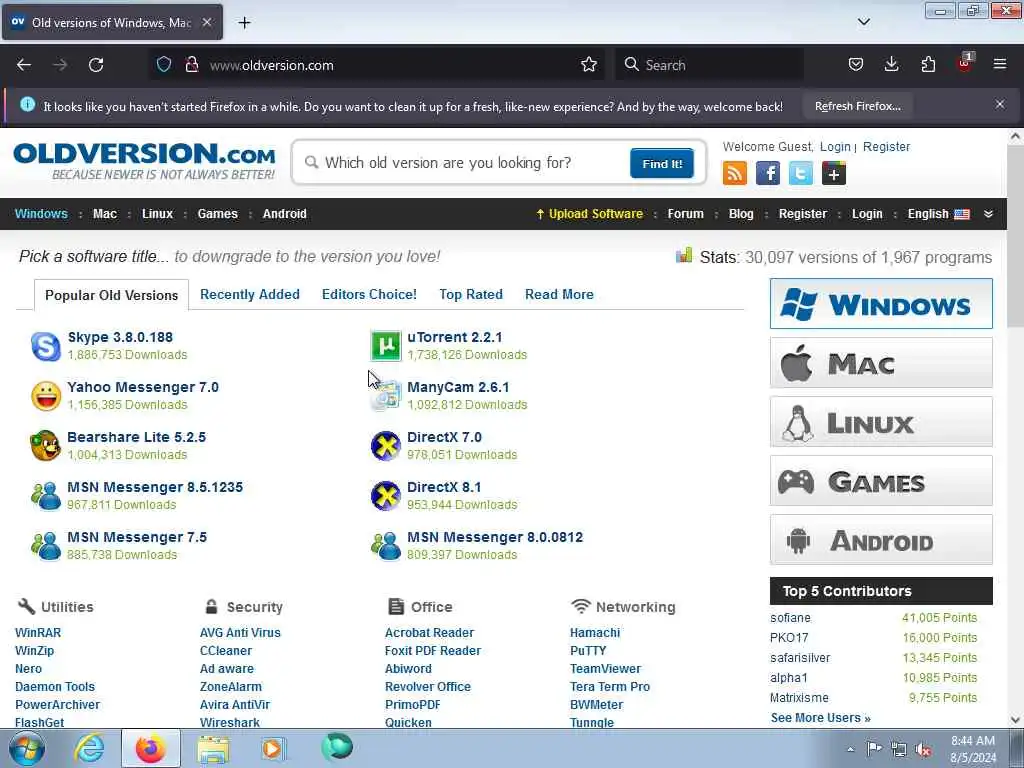Click the Bearshare Lite bear icon
This screenshot has width=1024, height=768.
point(46,446)
